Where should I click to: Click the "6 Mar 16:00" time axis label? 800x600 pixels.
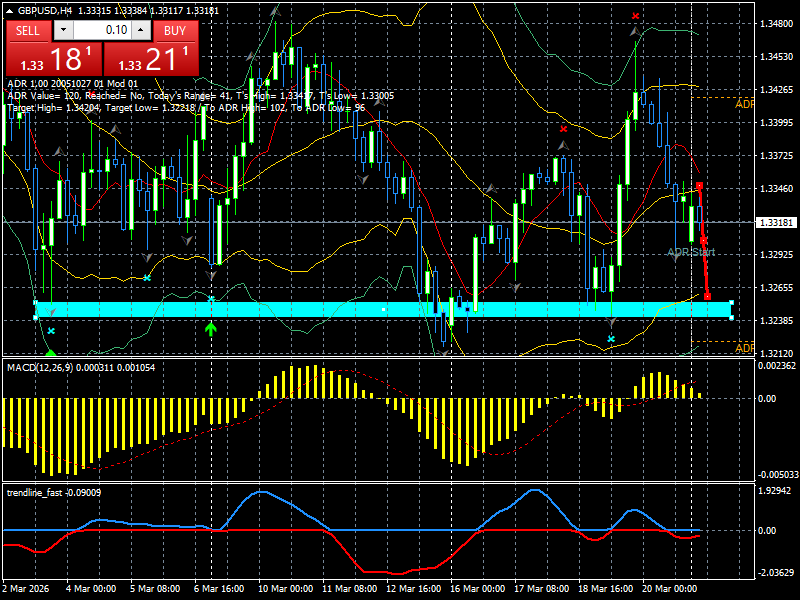point(219,588)
